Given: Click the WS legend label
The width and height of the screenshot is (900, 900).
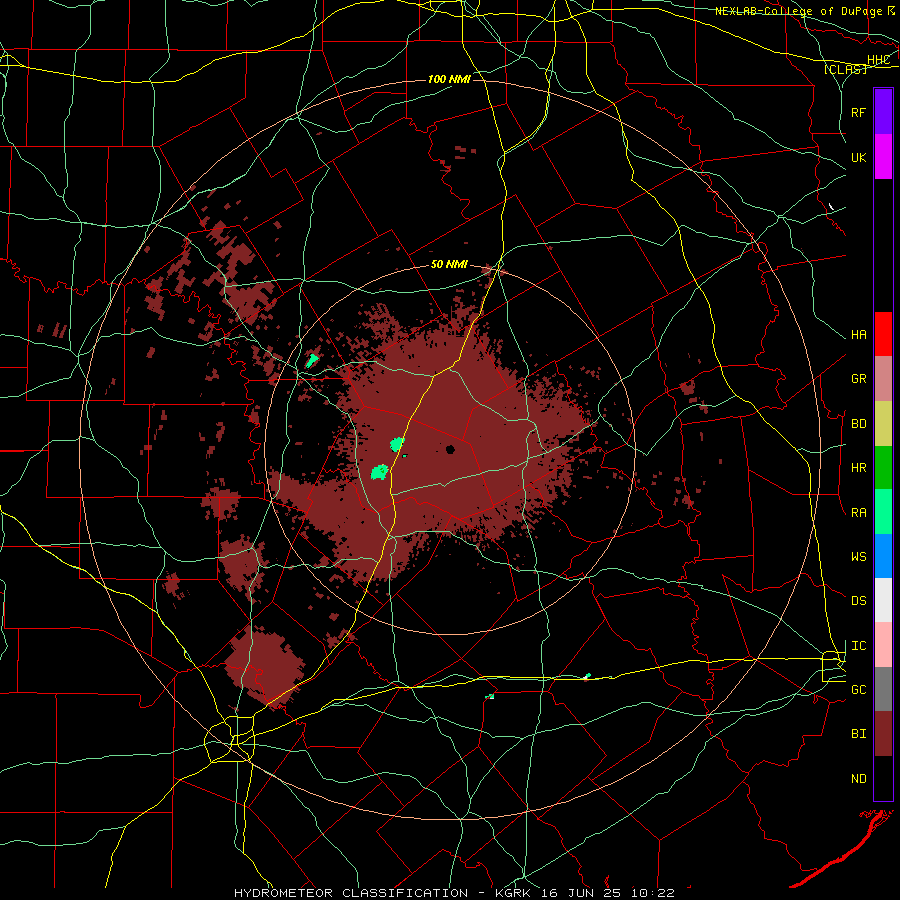Looking at the screenshot, I should click(x=858, y=556).
